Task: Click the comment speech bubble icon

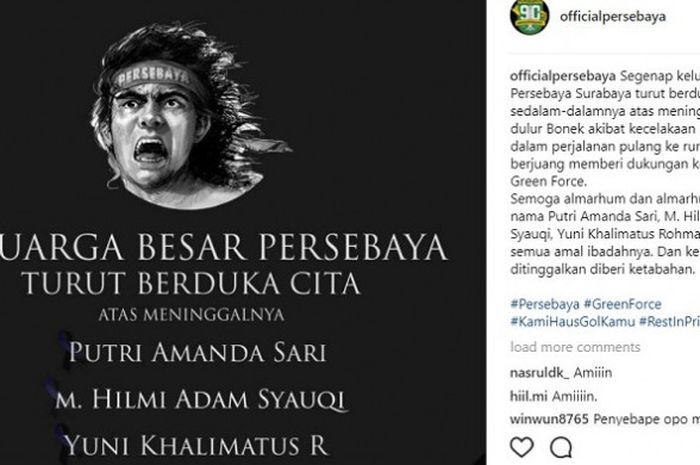Action: click(x=561, y=448)
